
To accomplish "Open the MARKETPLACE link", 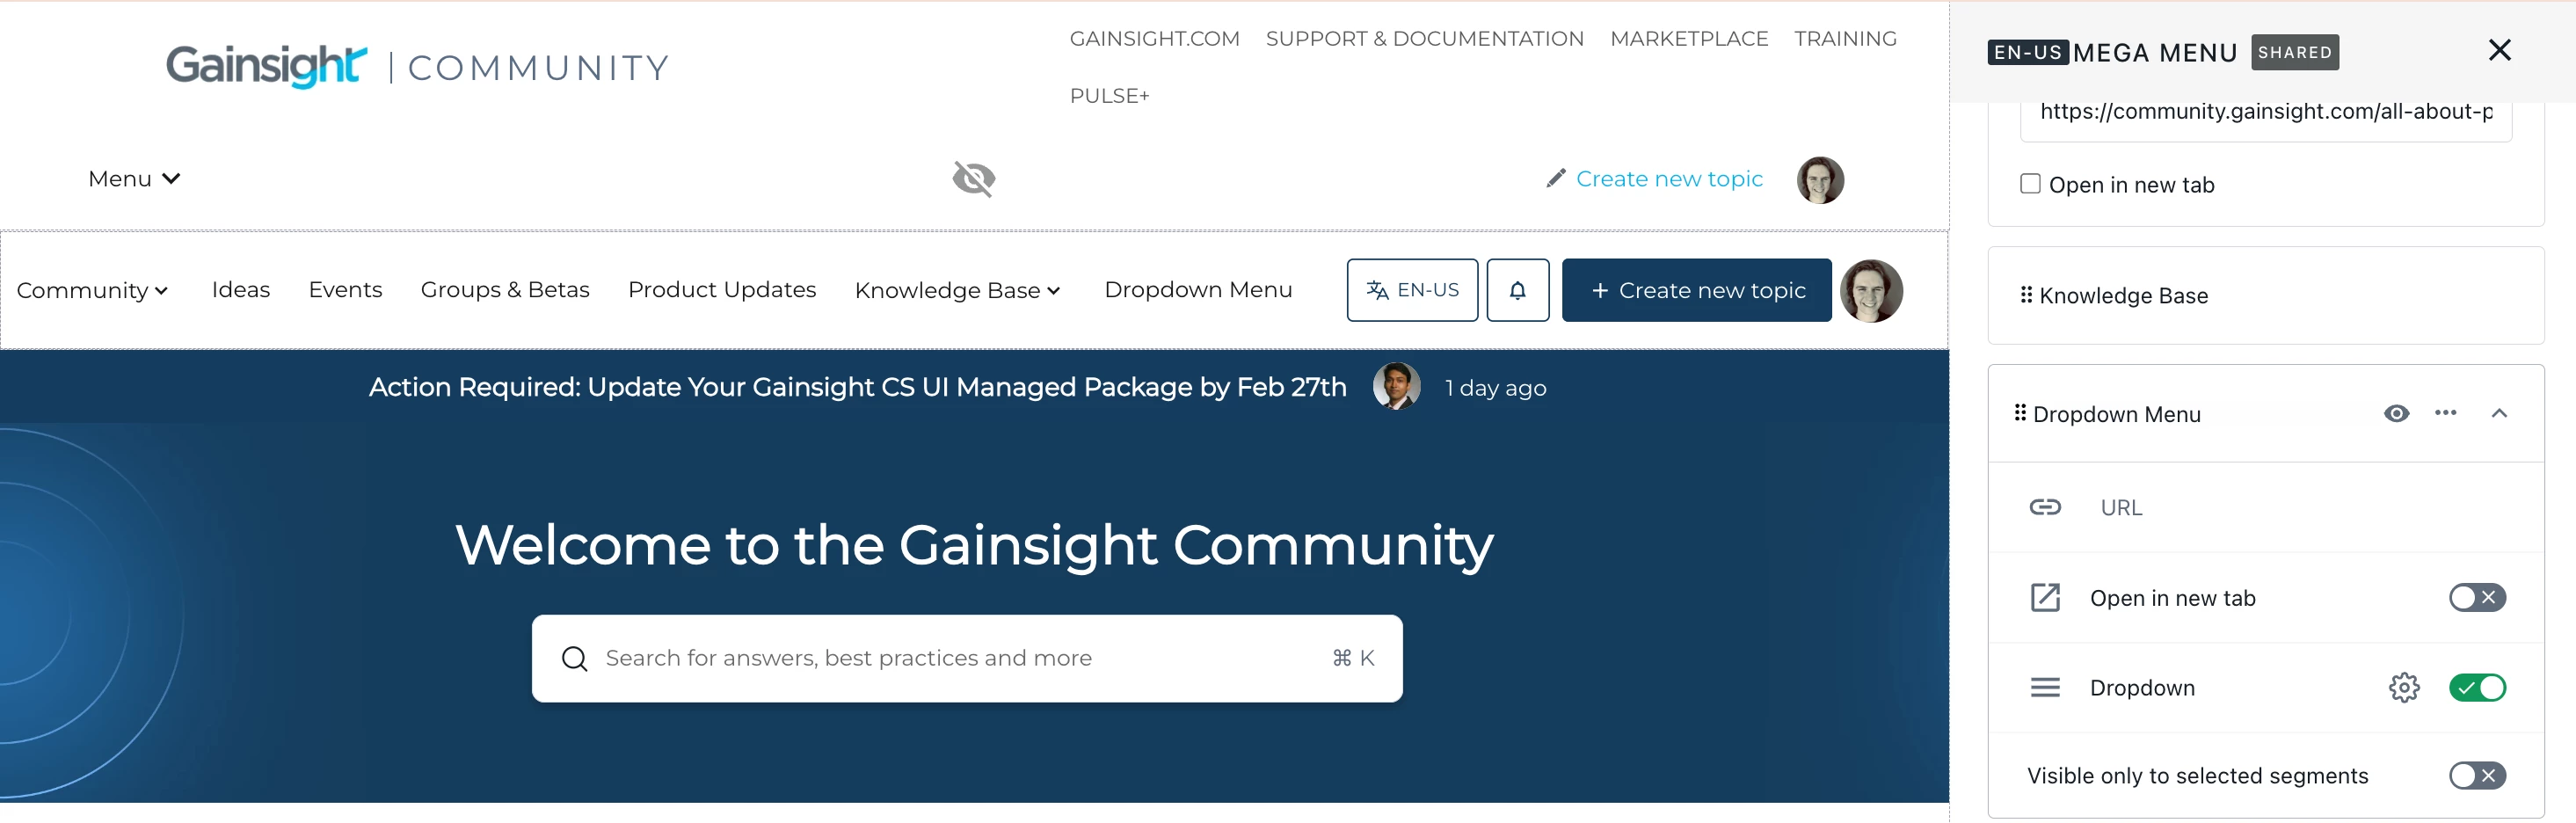I will [1688, 39].
